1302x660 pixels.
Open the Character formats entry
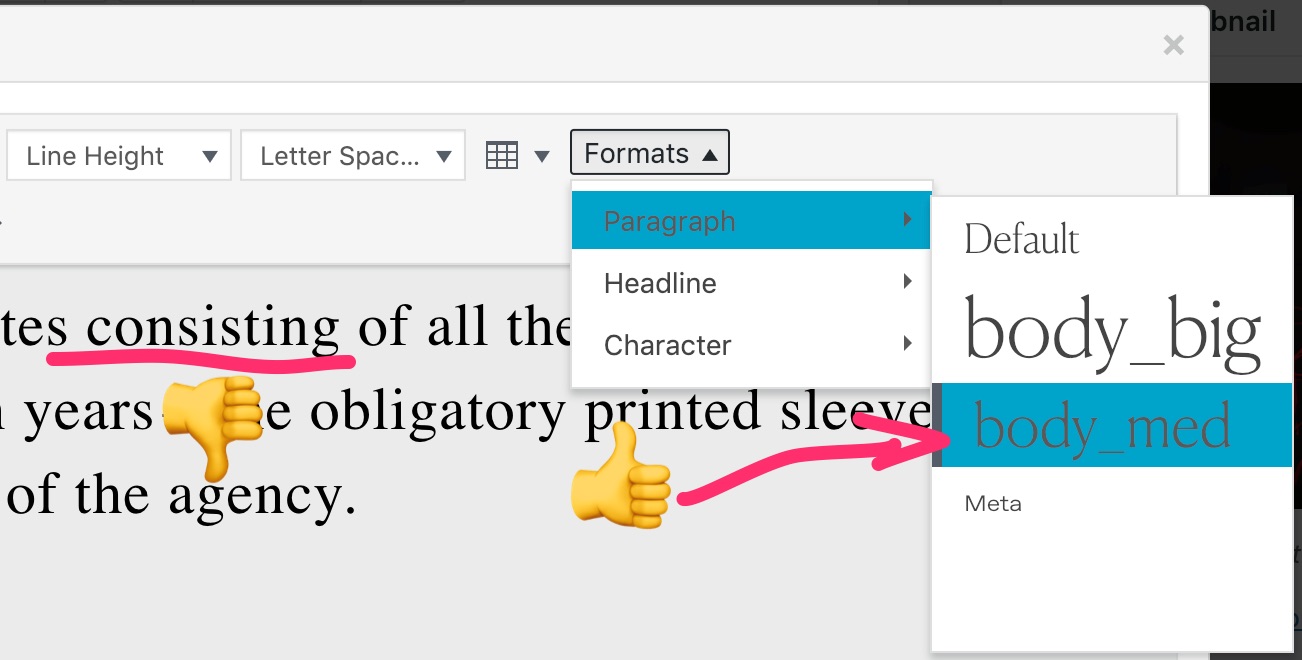coord(667,345)
